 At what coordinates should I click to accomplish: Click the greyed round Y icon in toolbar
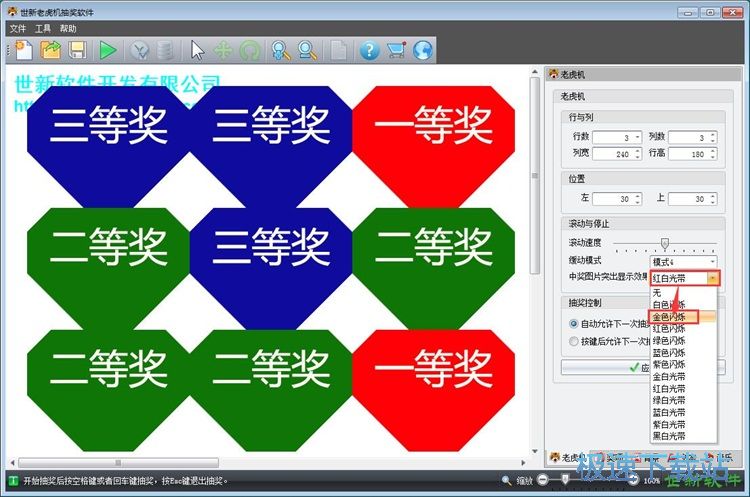[x=139, y=51]
